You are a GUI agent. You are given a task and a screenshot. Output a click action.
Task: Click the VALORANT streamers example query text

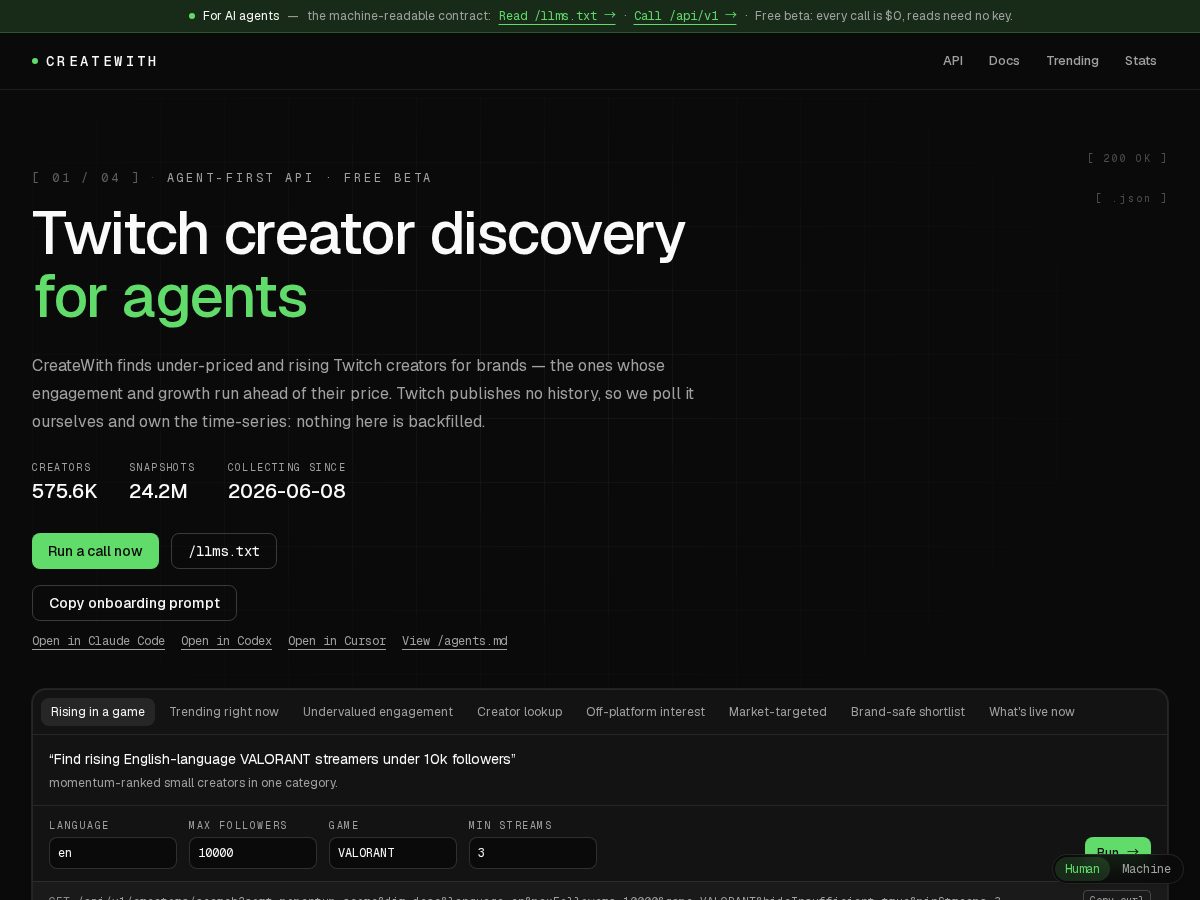click(x=282, y=759)
